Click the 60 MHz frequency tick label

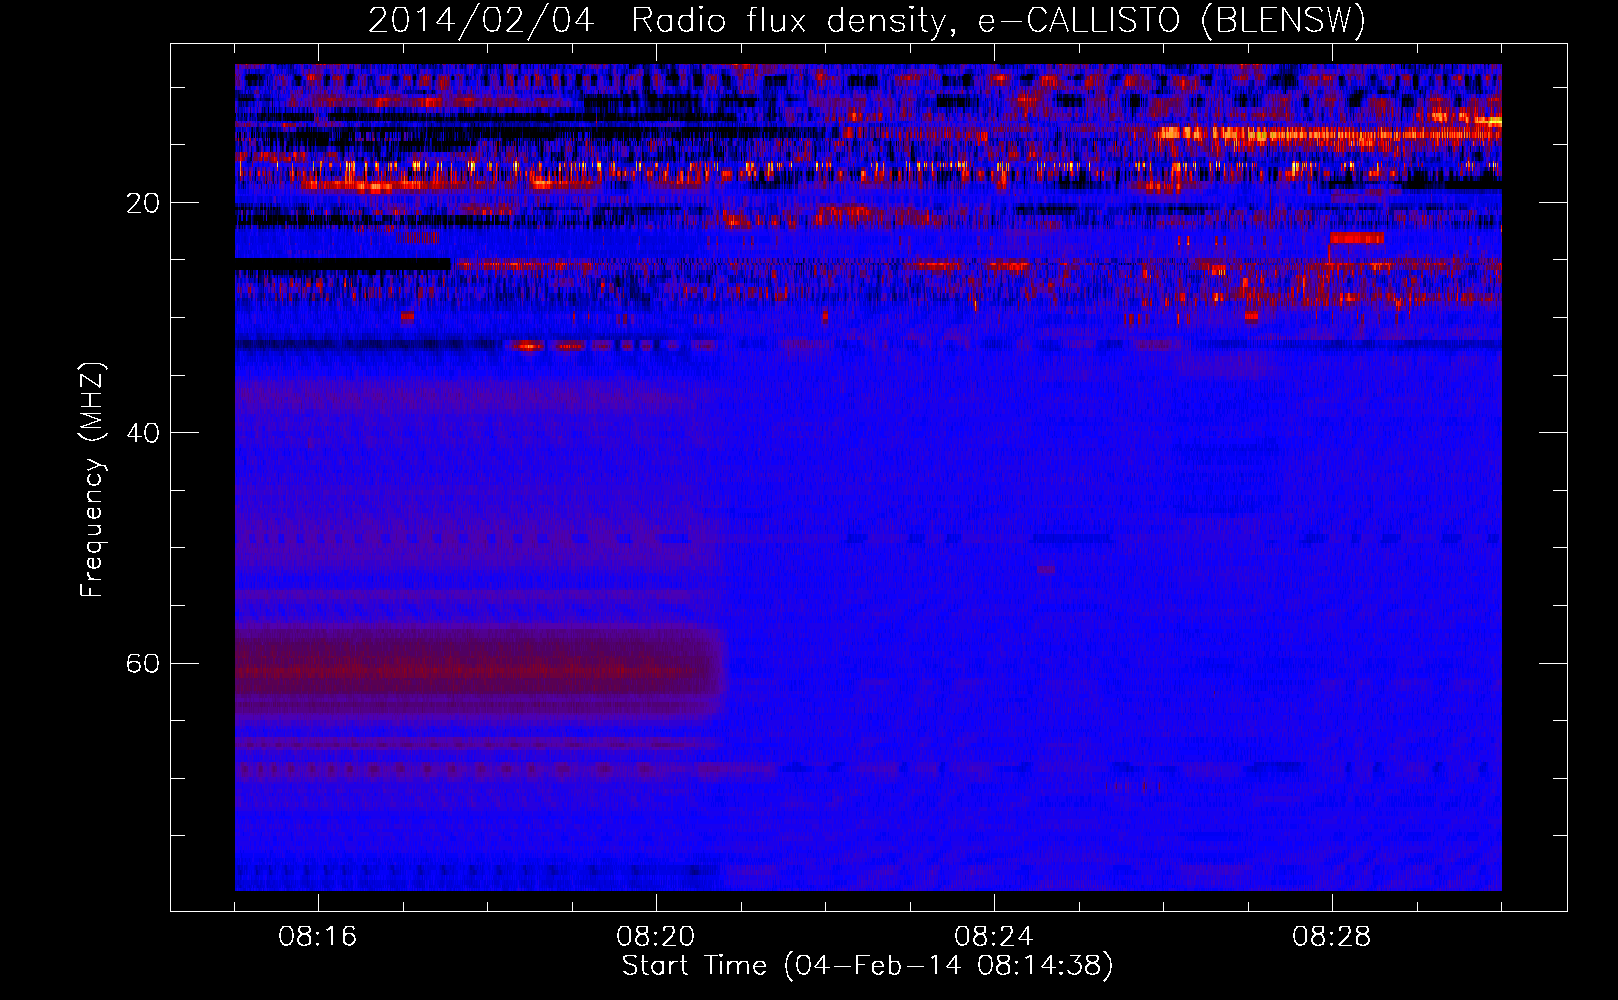(x=143, y=664)
